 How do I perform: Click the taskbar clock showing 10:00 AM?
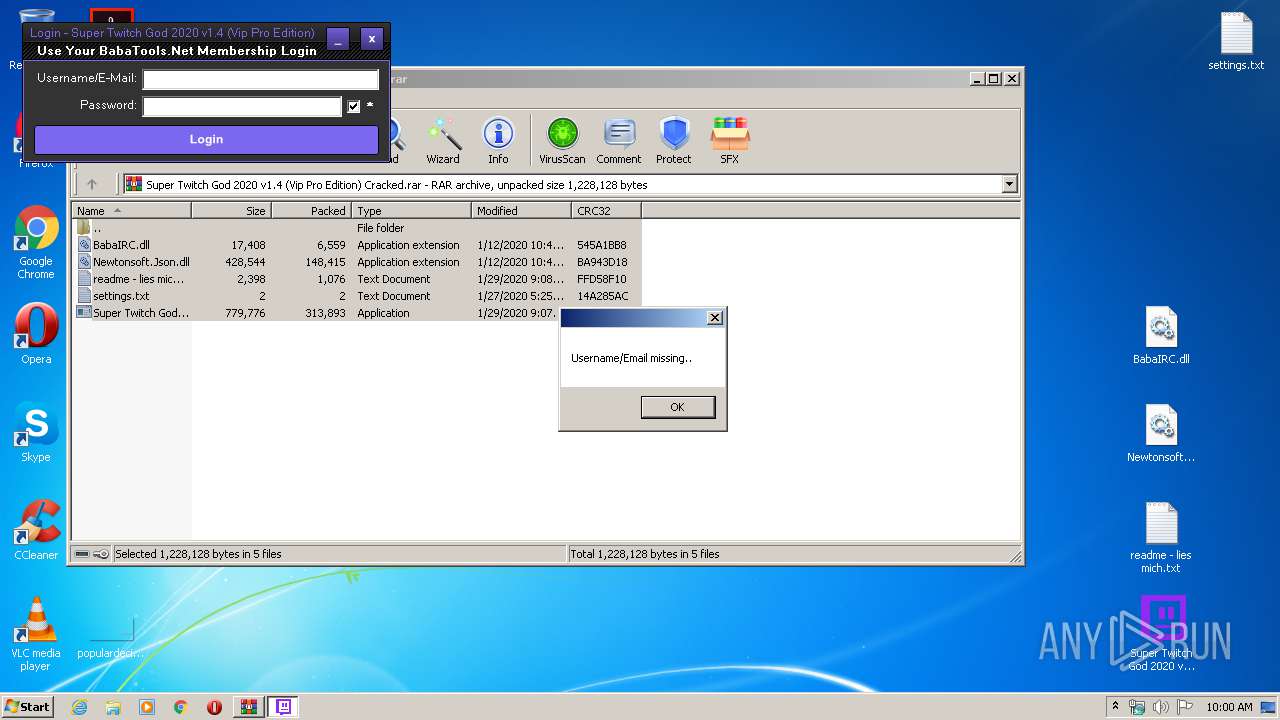click(x=1229, y=707)
